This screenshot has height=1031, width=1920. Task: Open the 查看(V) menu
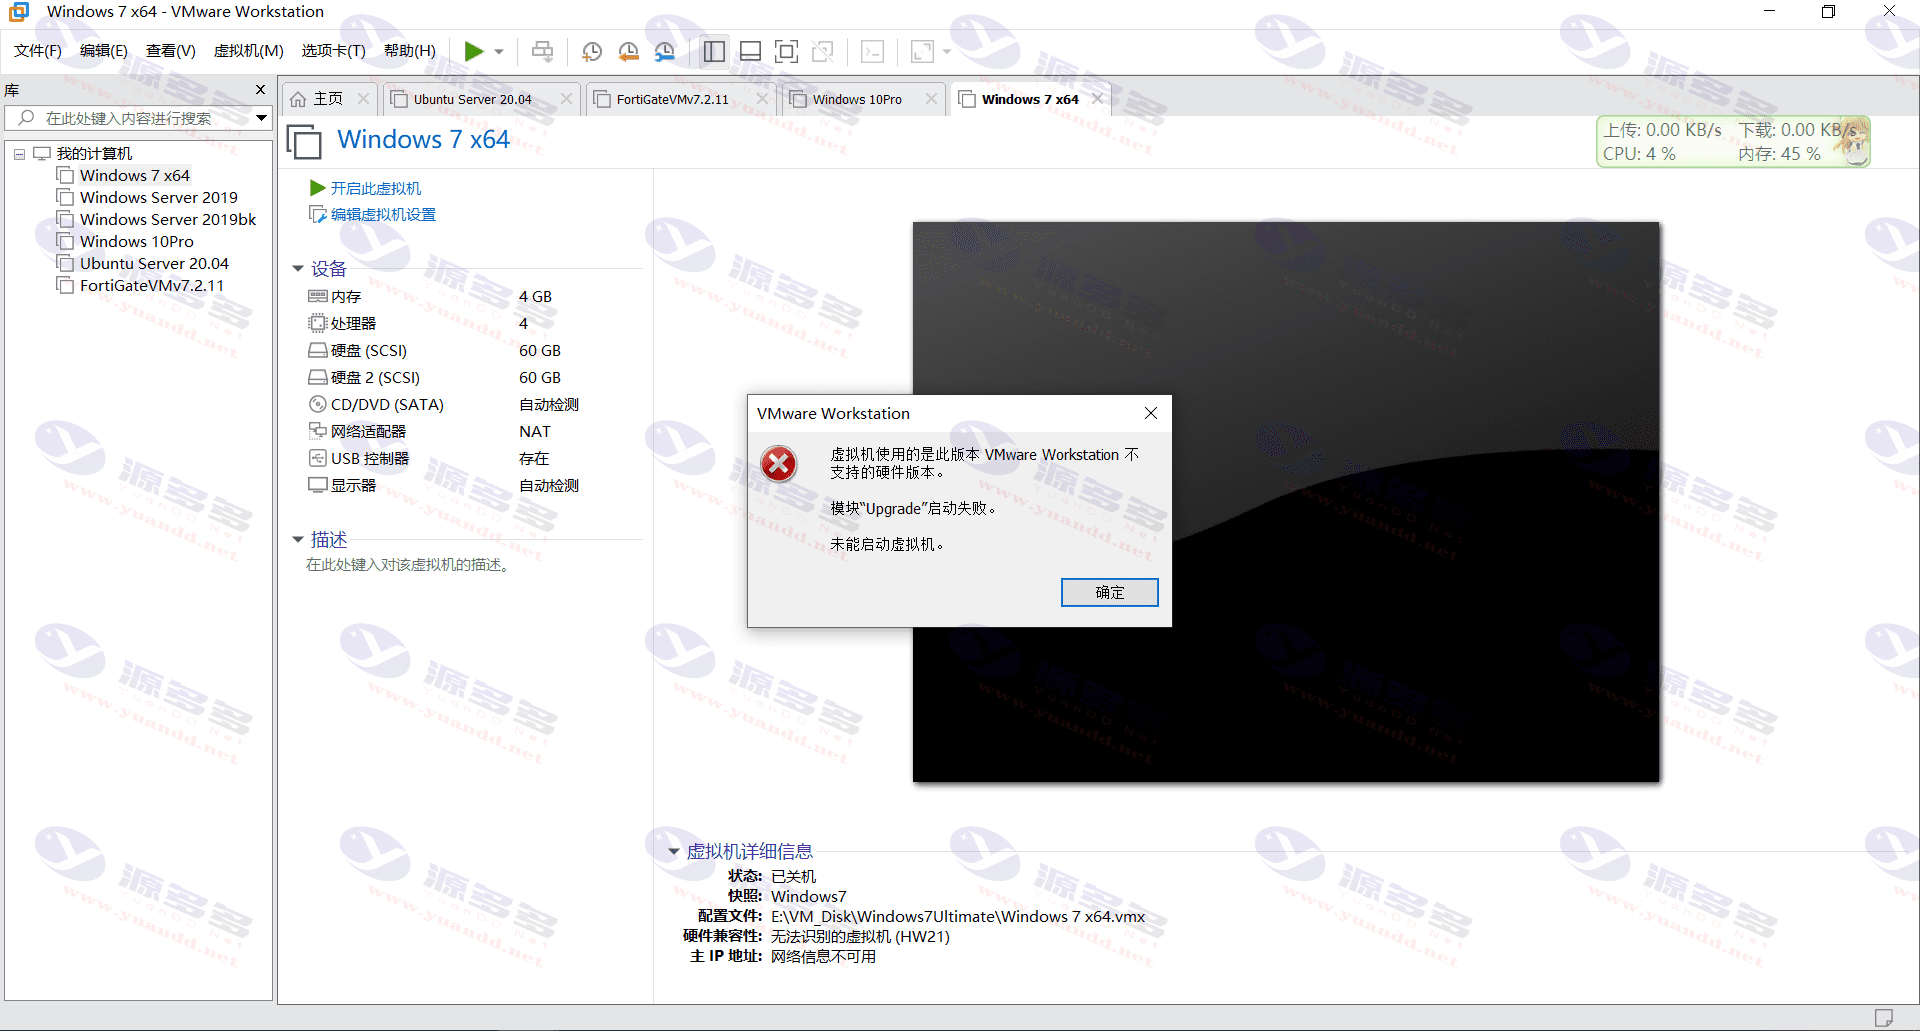click(x=171, y=51)
